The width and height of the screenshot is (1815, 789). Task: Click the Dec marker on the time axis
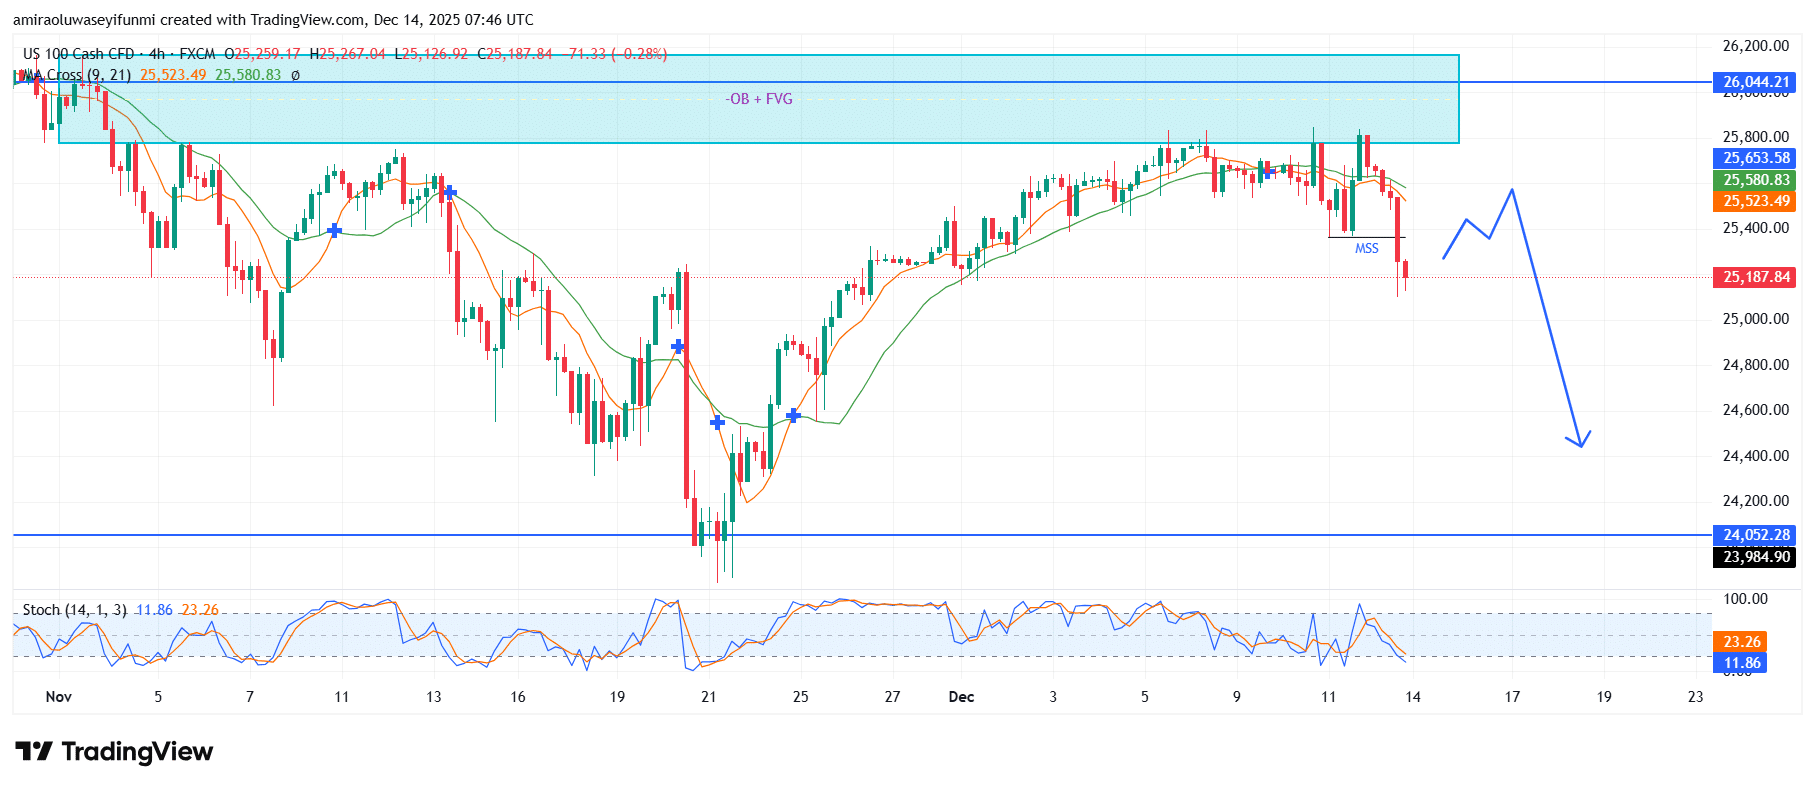pos(961,697)
